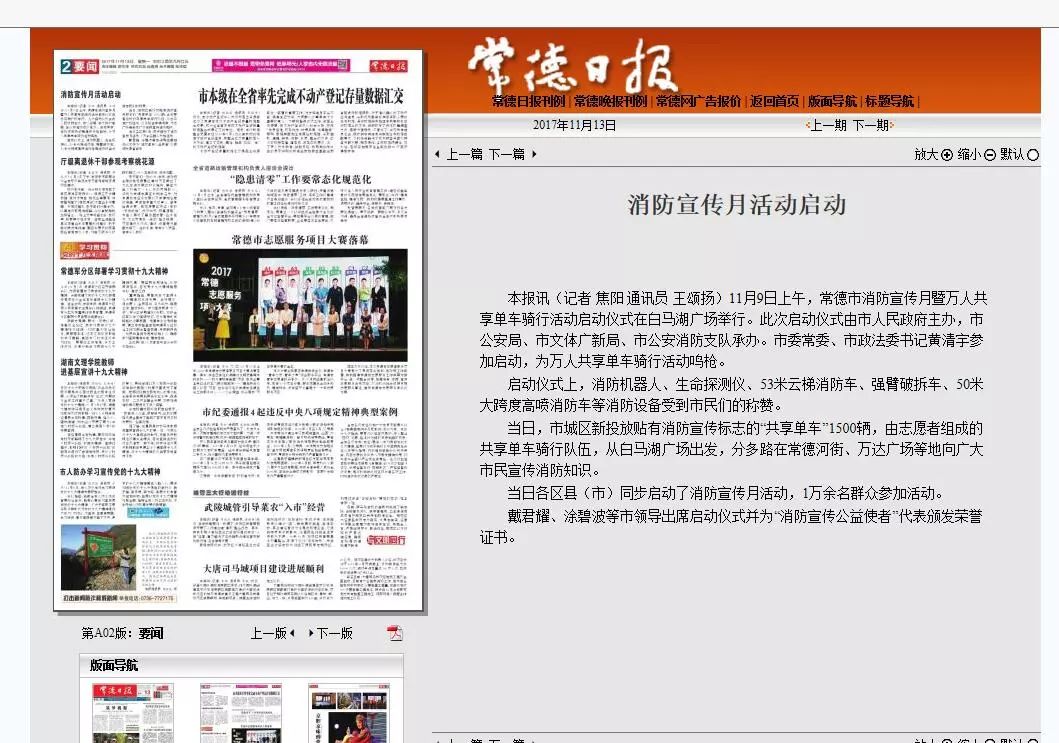The height and width of the screenshot is (743, 1059).
Task: Open the PDF icon next to 下一版
Action: (x=392, y=633)
